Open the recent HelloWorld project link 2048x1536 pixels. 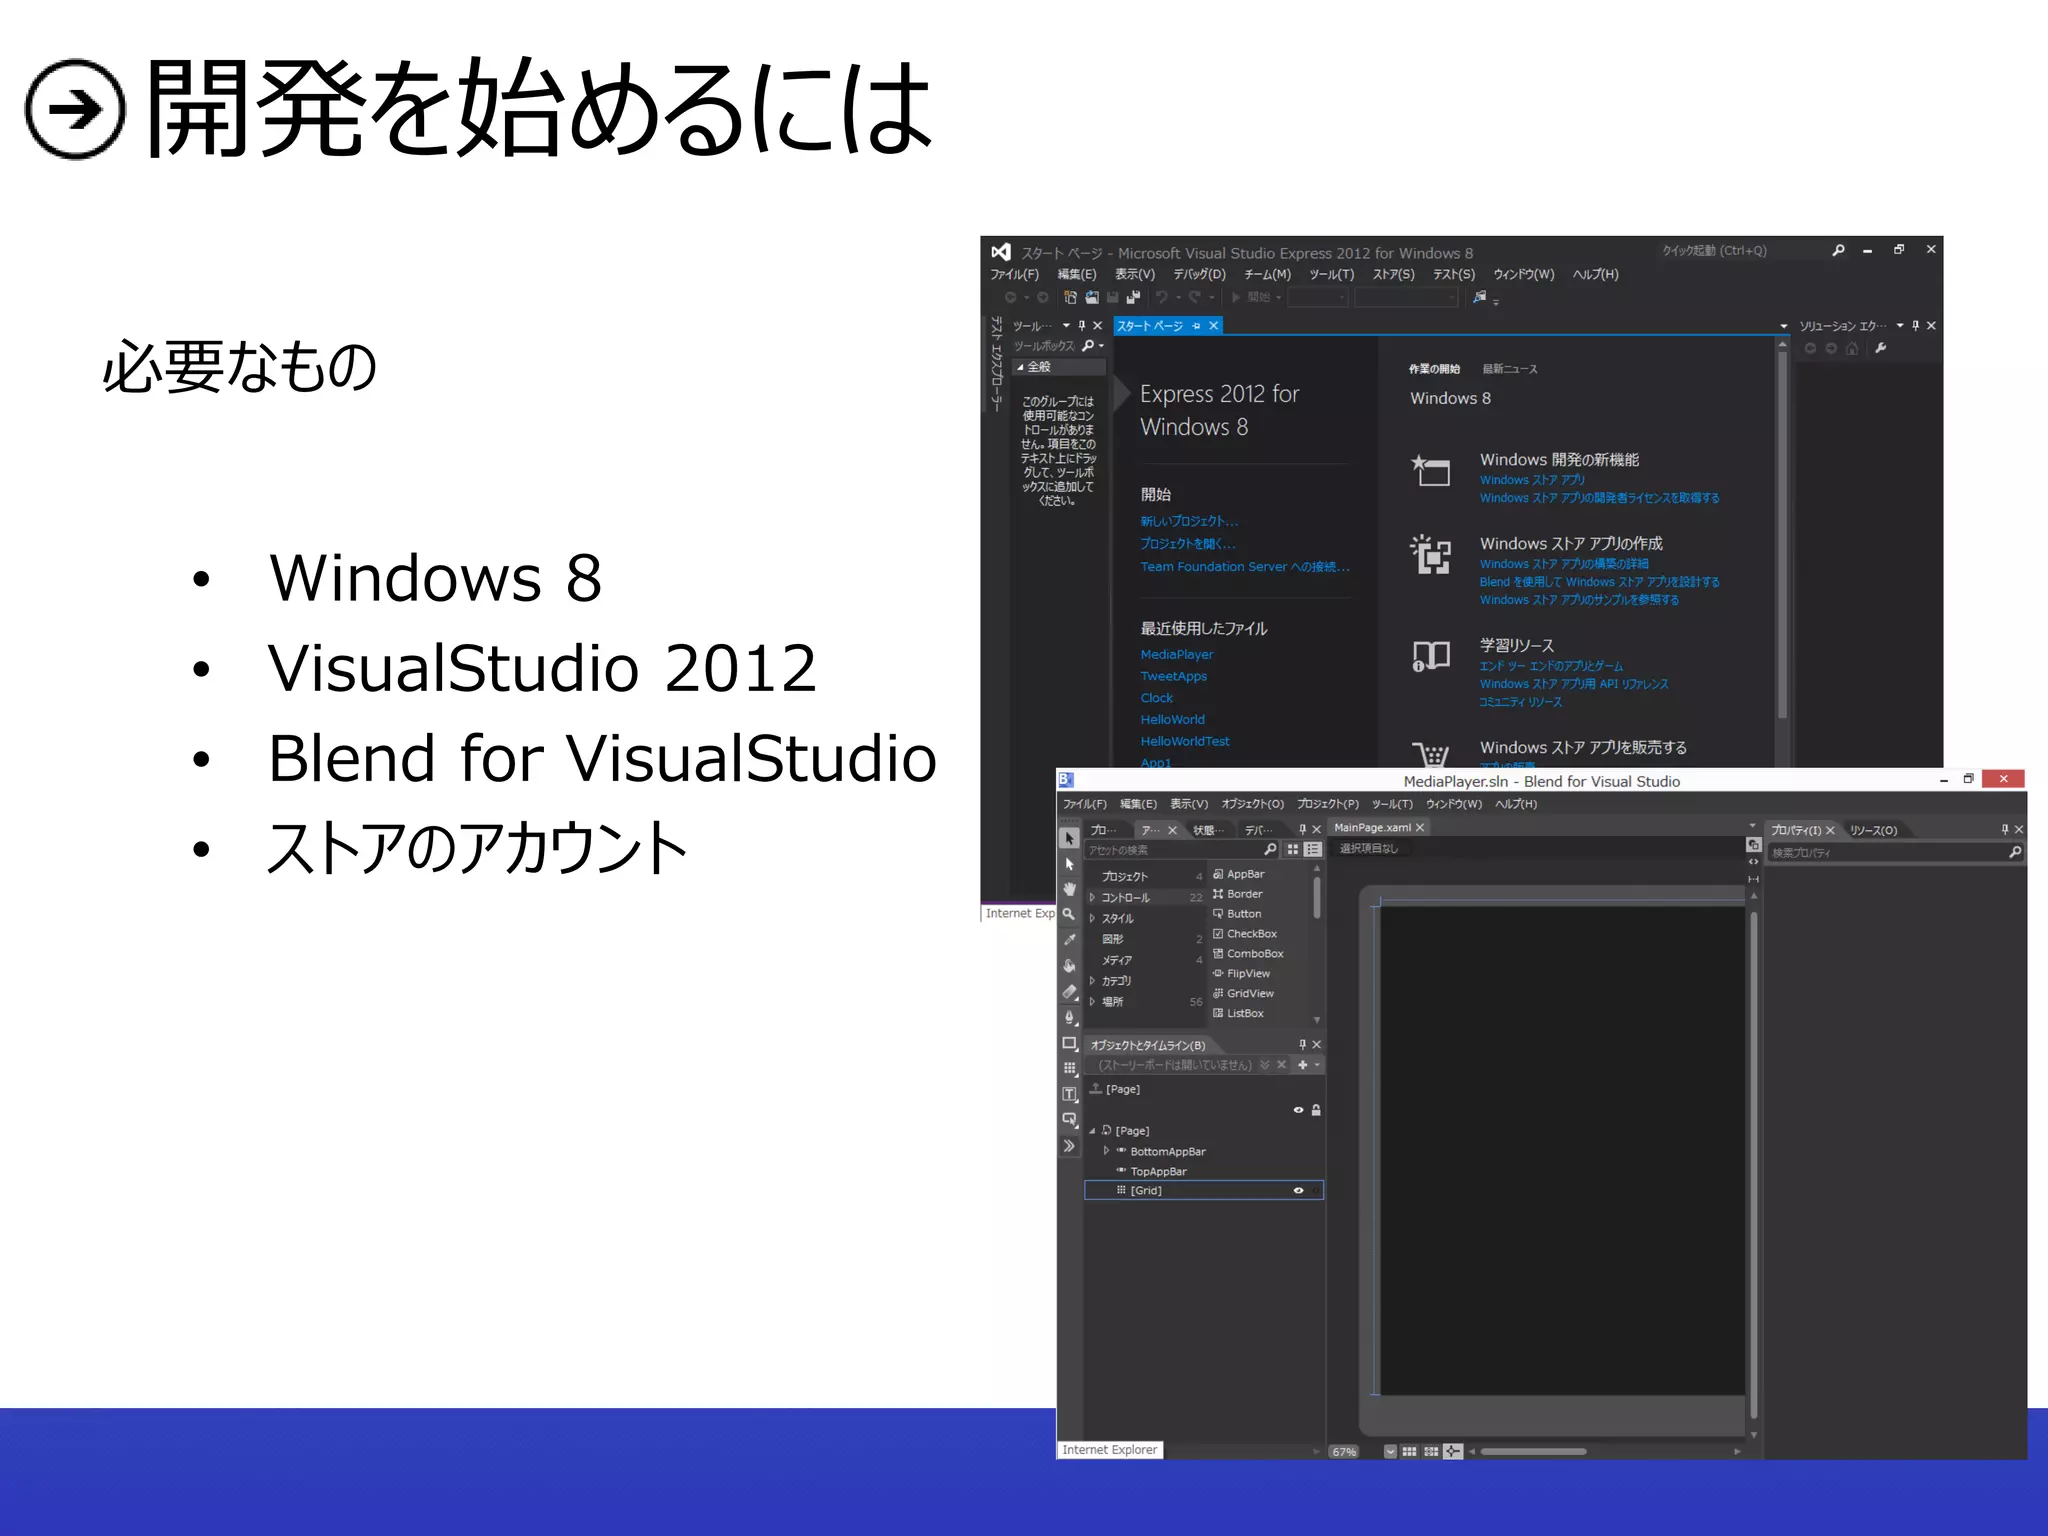coord(1173,719)
